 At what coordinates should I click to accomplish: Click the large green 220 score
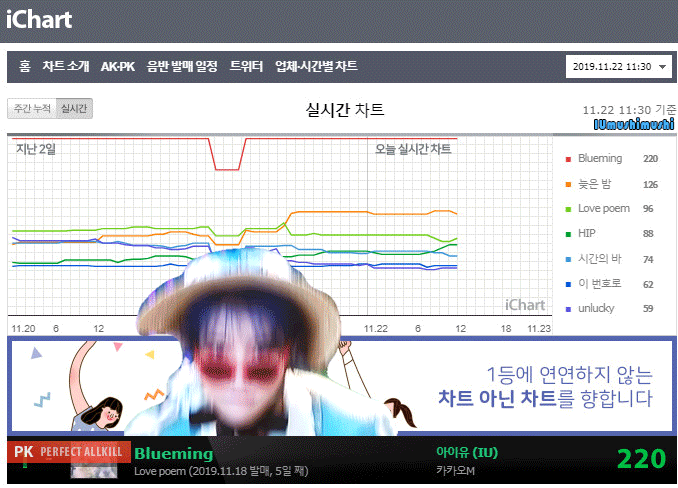click(x=641, y=459)
